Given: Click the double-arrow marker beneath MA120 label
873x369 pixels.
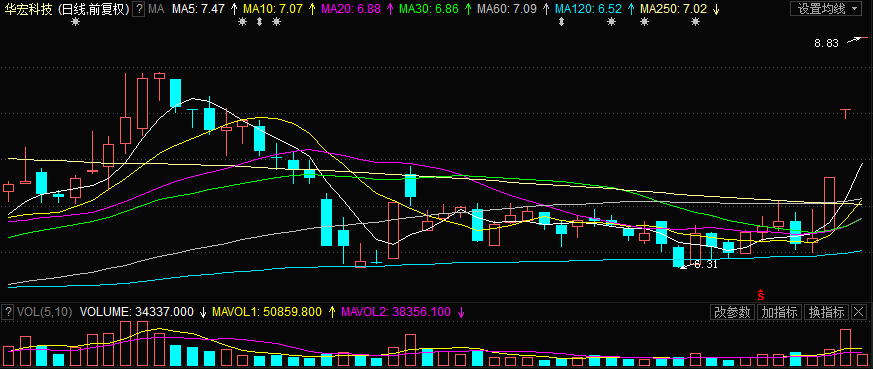Looking at the screenshot, I should [x=561, y=22].
